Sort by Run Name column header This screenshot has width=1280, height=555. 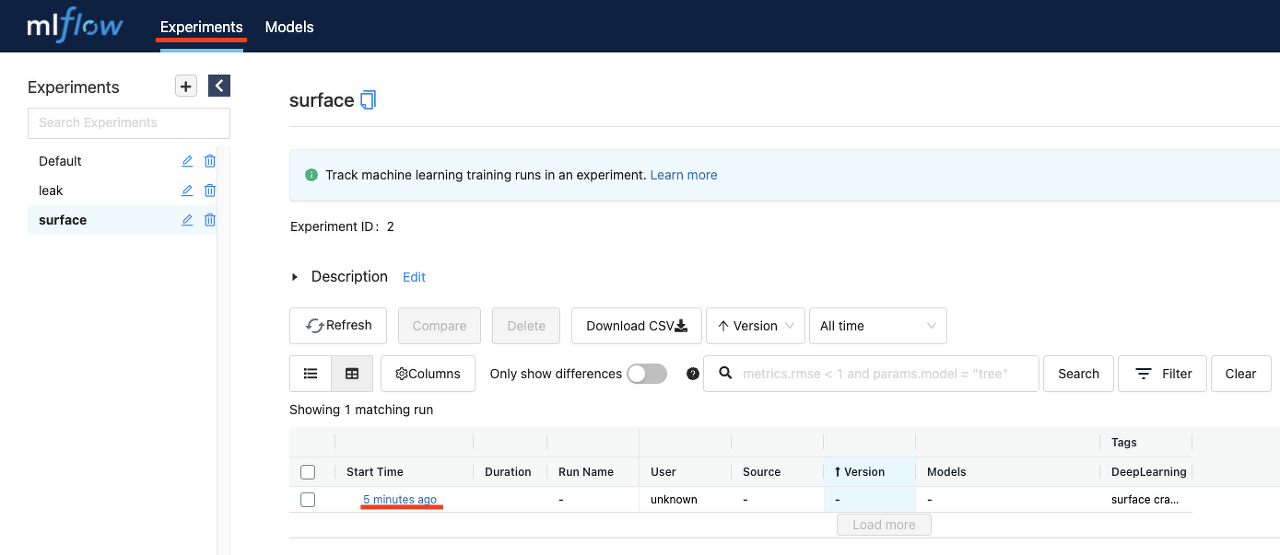click(584, 472)
